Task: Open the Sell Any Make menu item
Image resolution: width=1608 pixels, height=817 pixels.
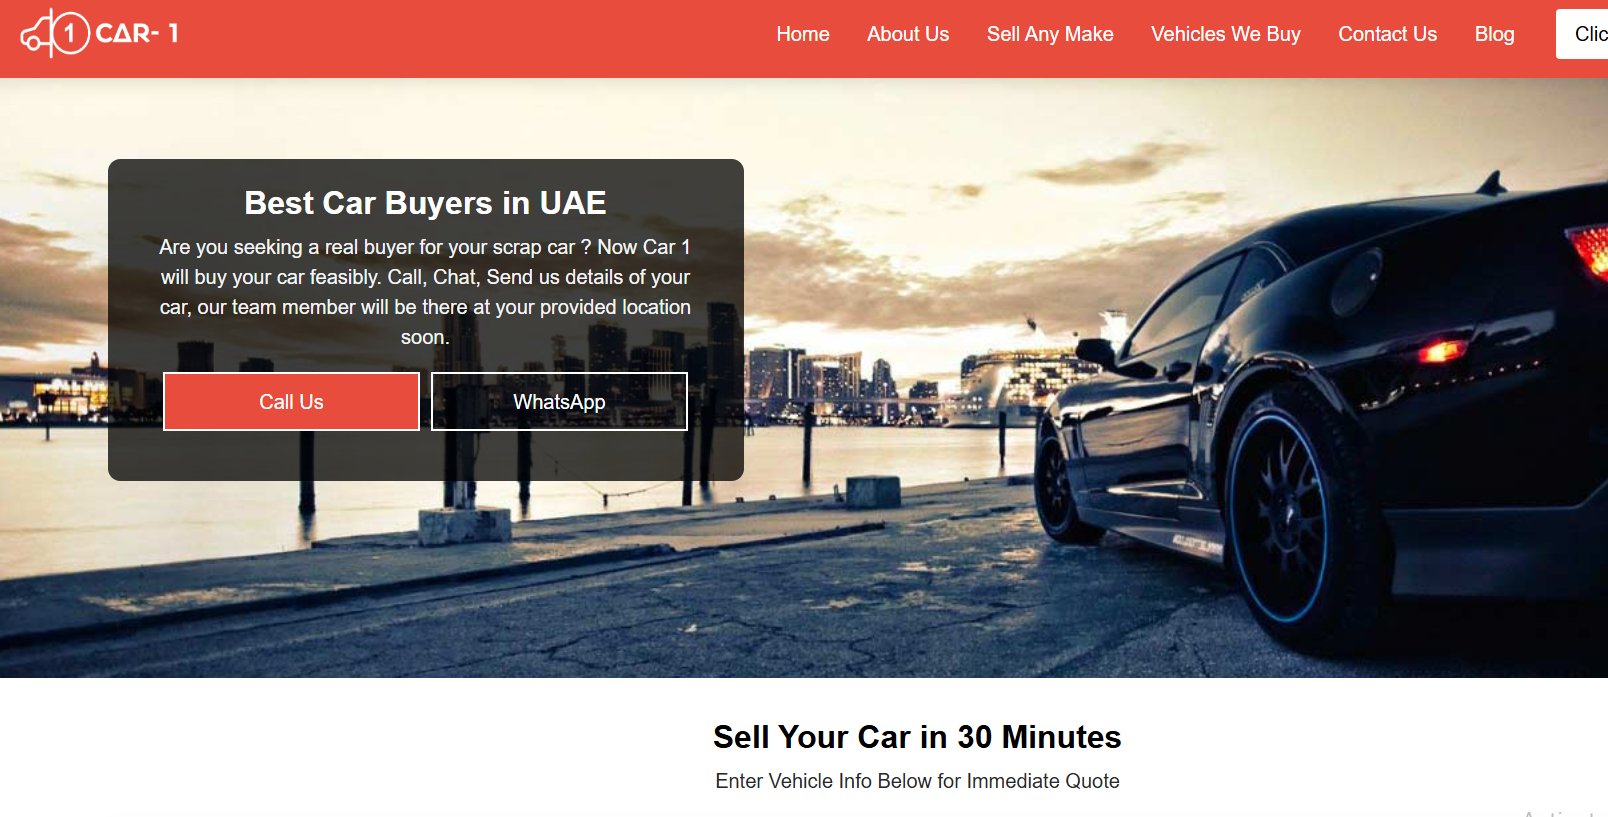Action: click(1050, 34)
